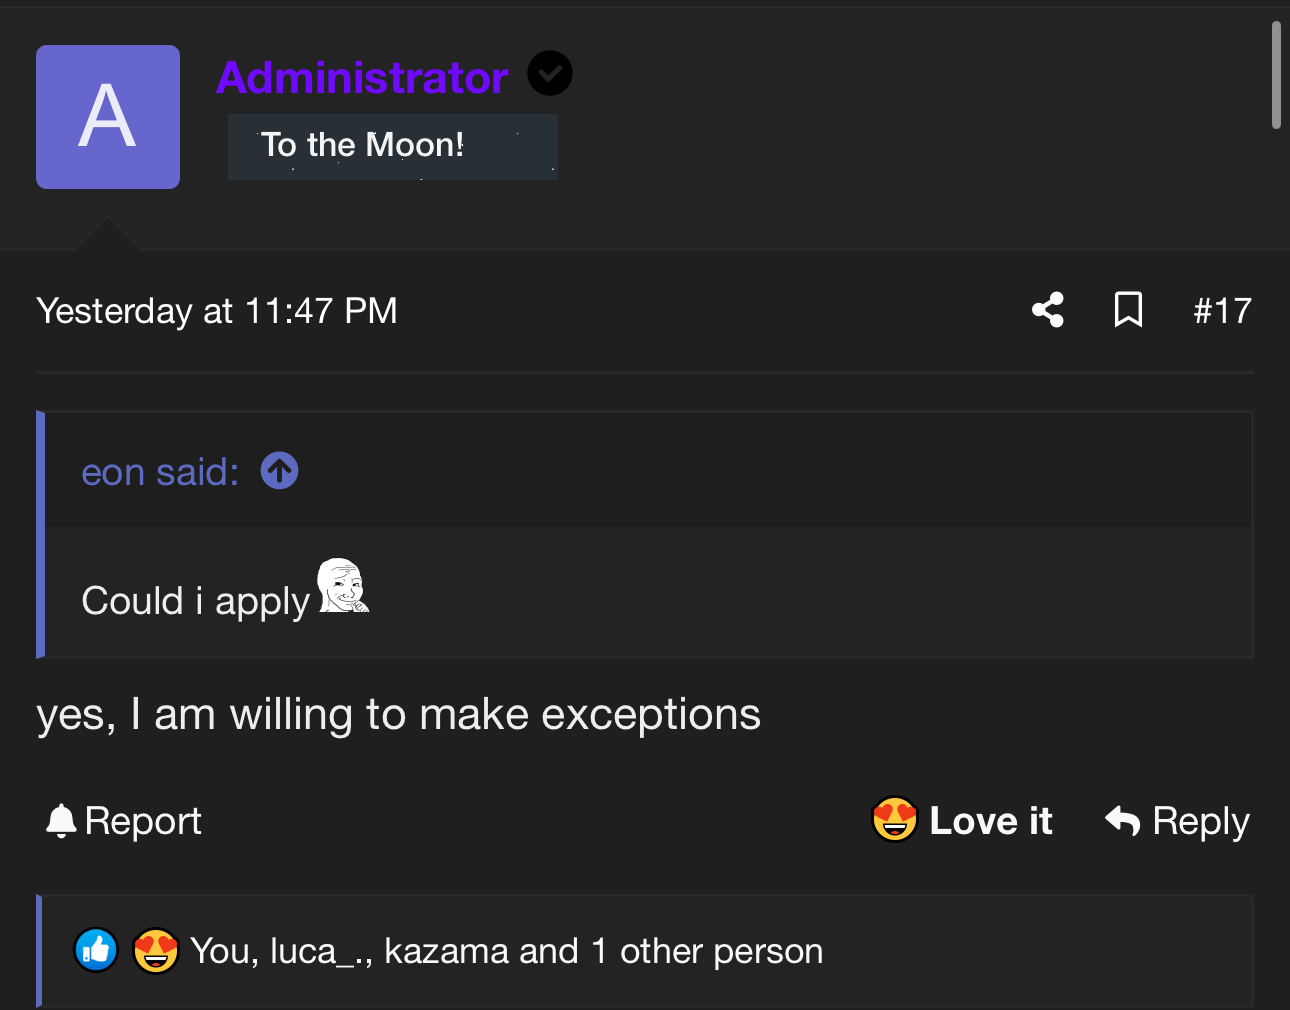
Task: Click the bell icon beside Report
Action: 61,821
